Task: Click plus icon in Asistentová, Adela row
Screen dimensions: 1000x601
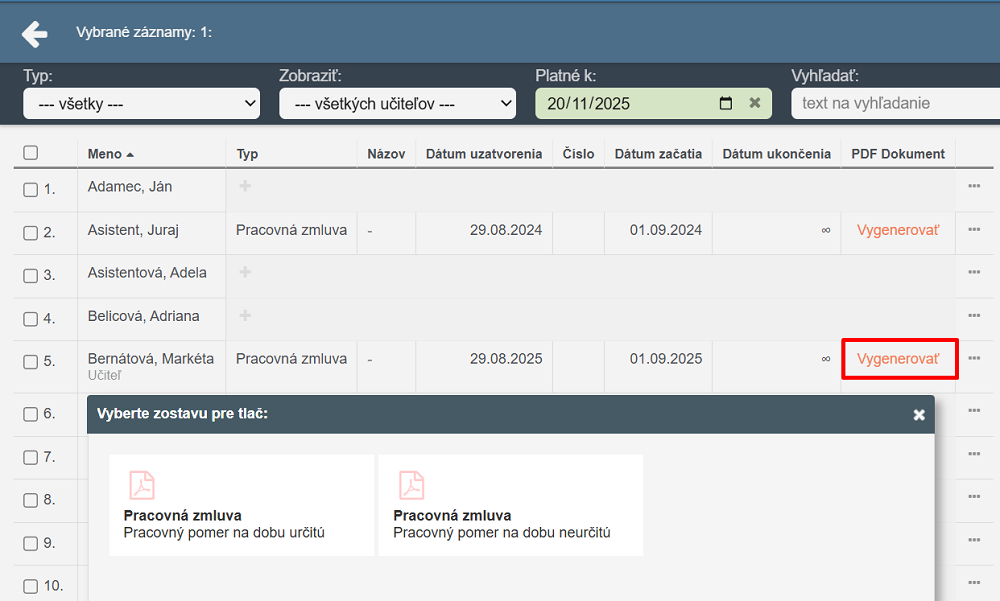Action: click(245, 272)
